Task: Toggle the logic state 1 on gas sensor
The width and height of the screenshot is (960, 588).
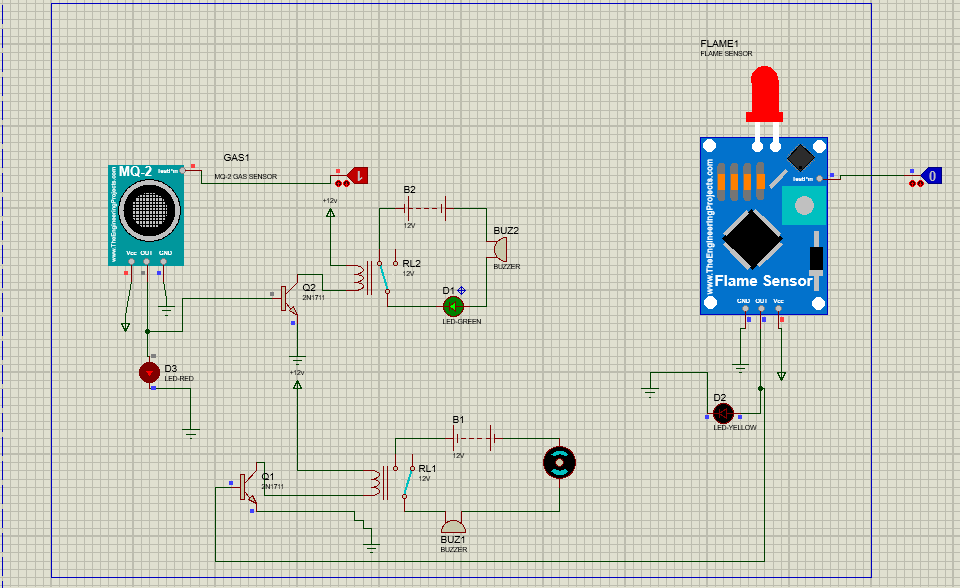Action: (358, 176)
